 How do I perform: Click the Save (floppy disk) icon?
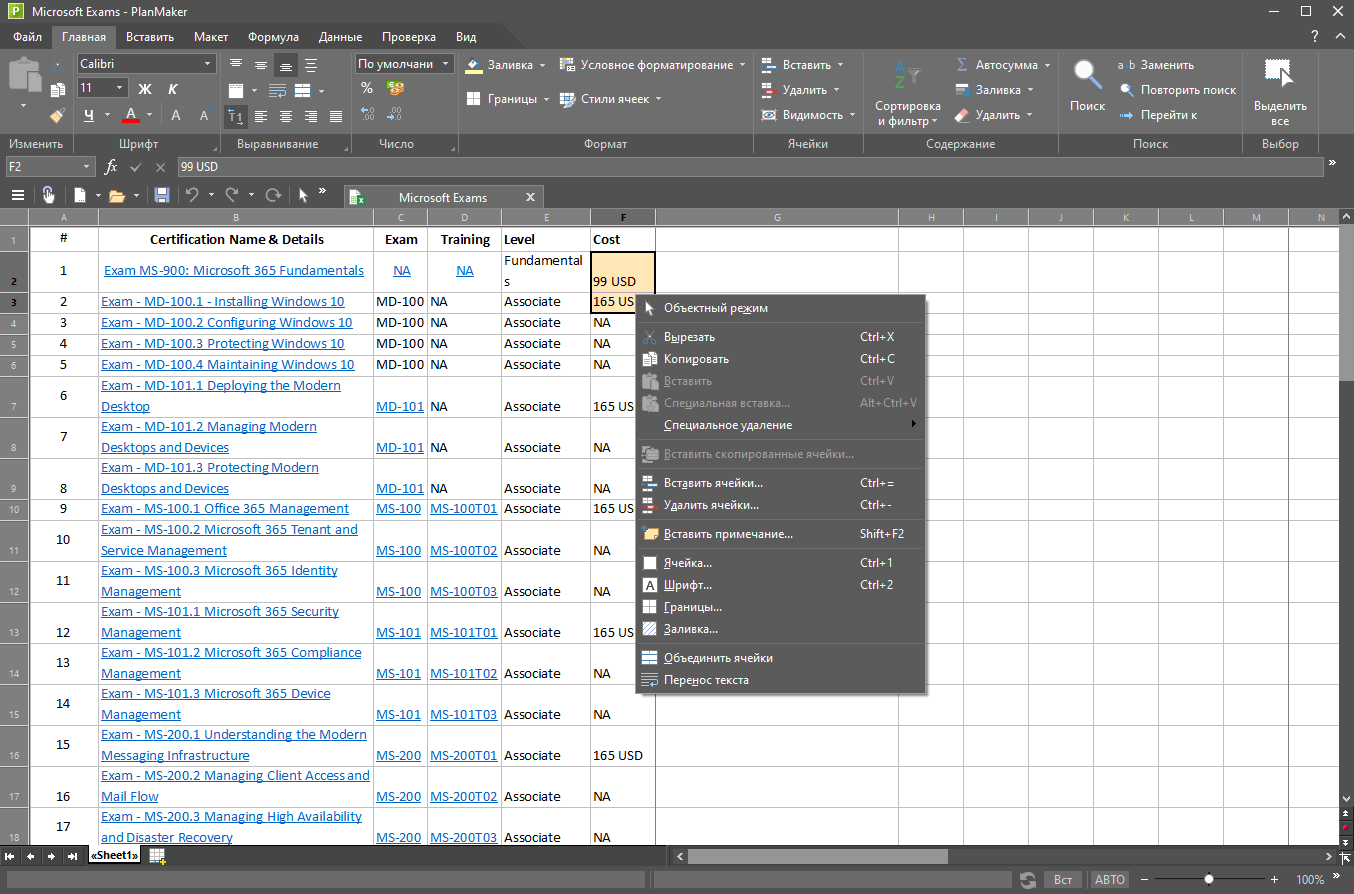(162, 196)
